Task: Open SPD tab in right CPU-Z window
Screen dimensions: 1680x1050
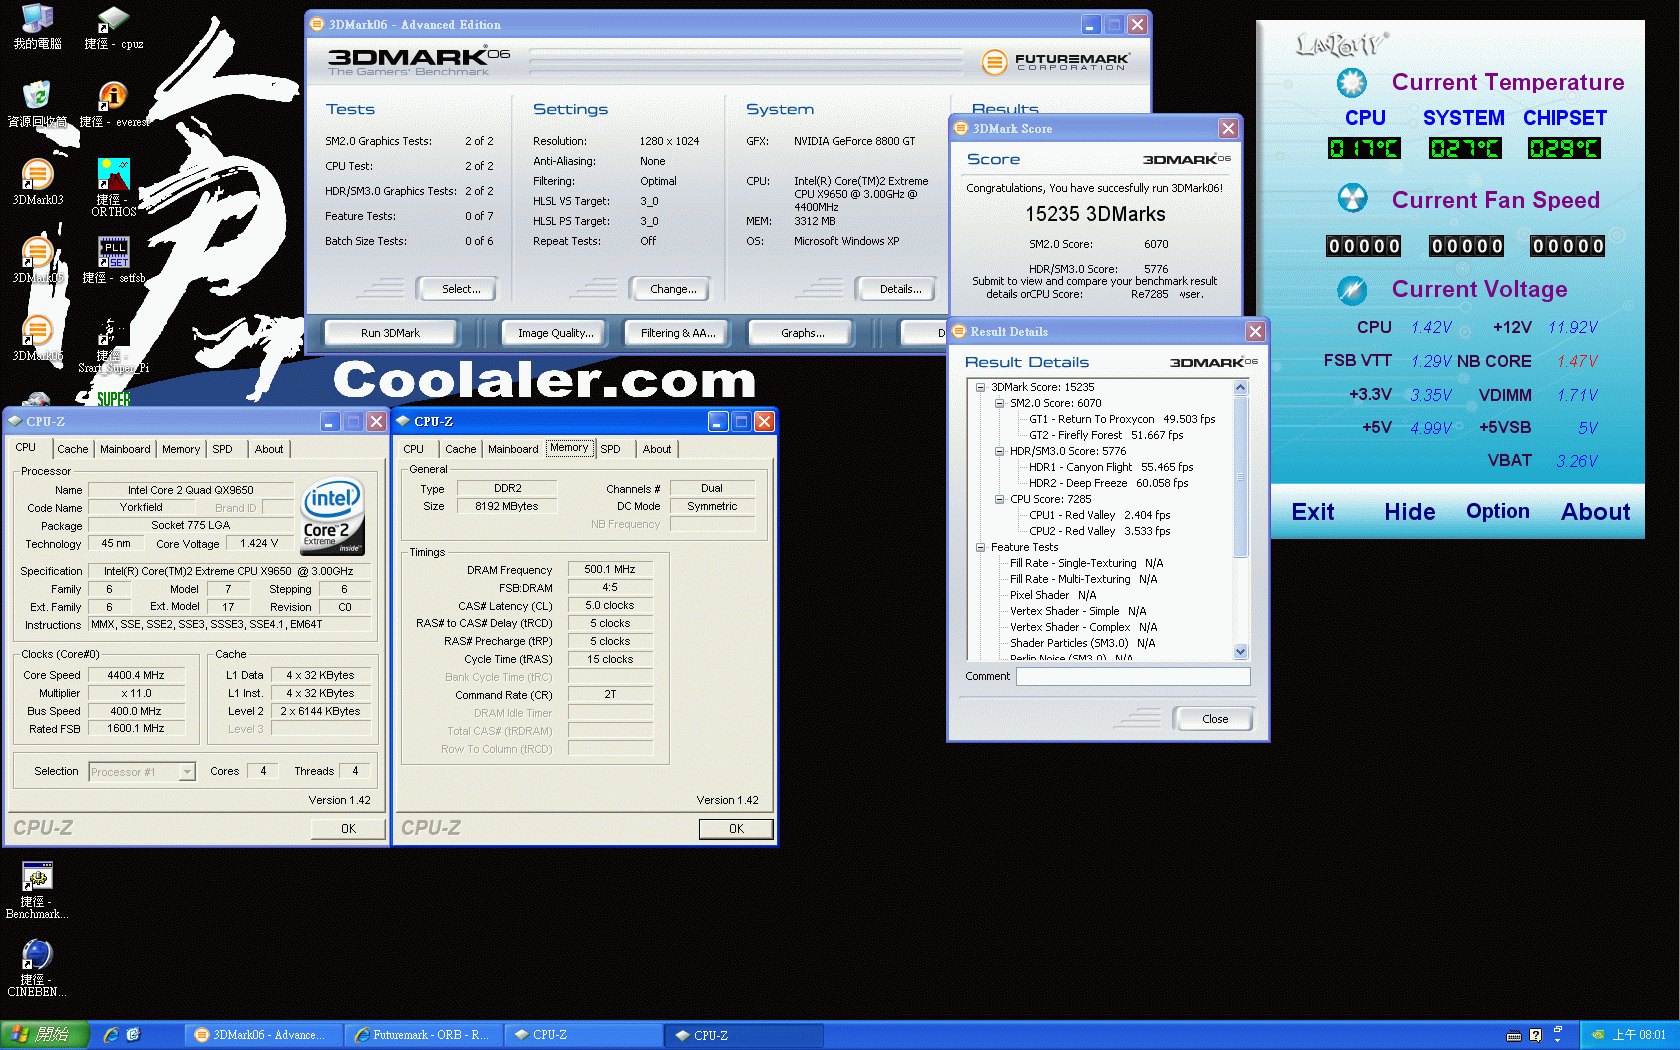Action: coord(610,449)
